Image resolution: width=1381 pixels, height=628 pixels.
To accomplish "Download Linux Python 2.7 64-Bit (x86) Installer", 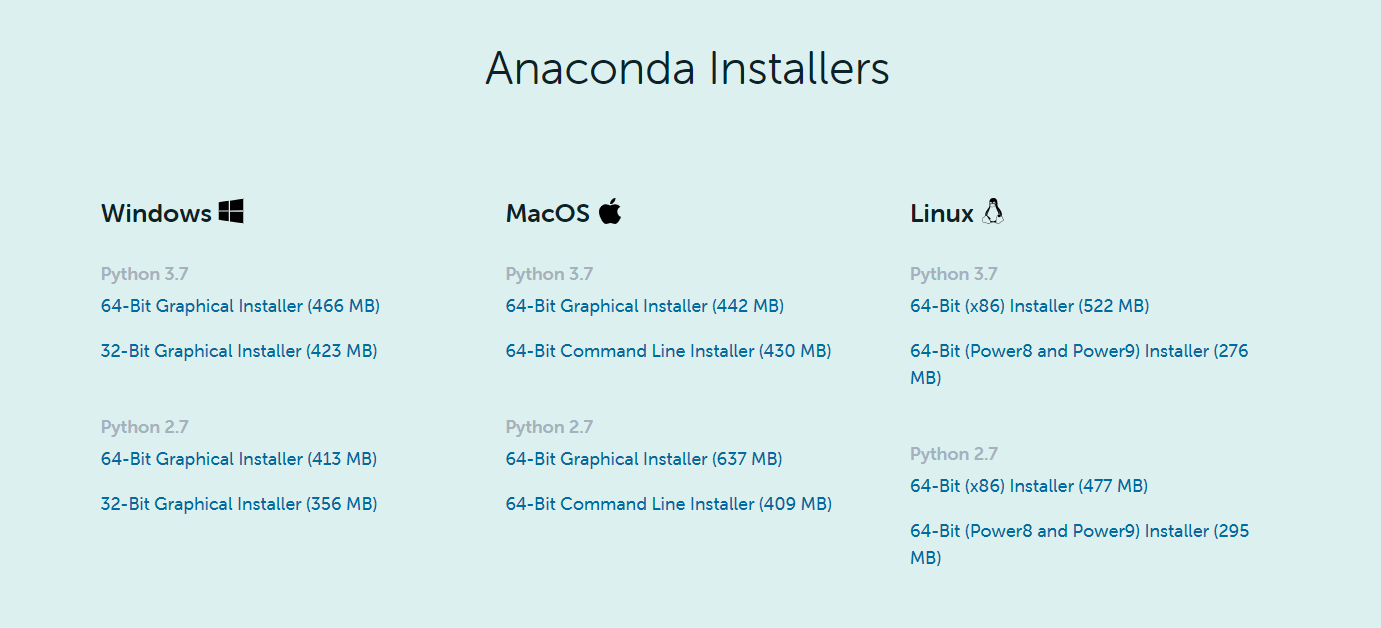I will pos(1029,486).
